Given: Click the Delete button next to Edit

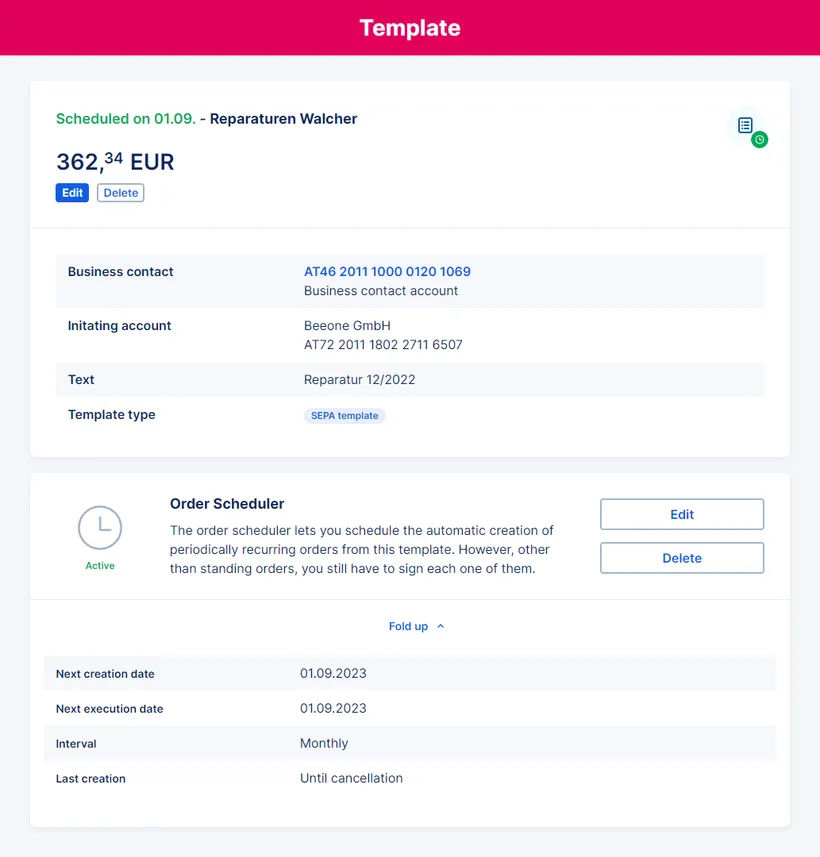Looking at the screenshot, I should (x=120, y=192).
